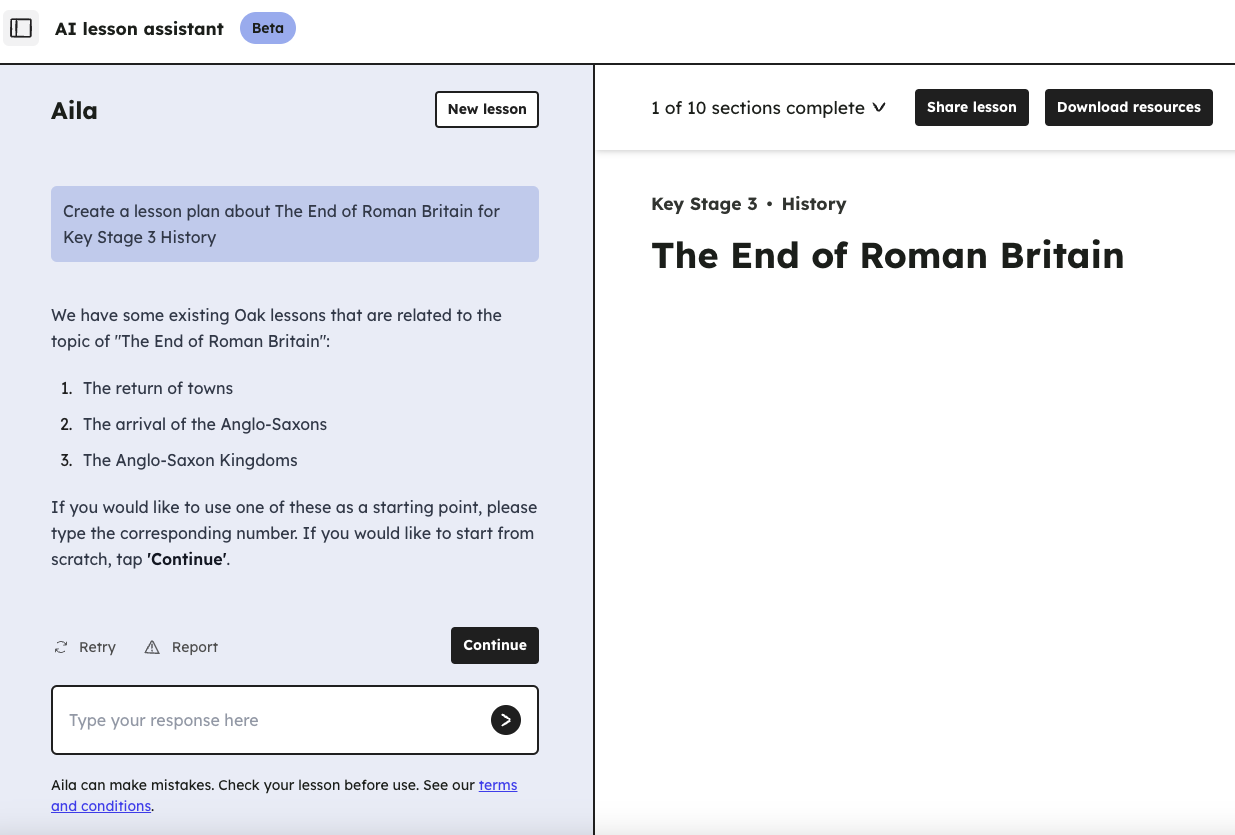Select 'The Anglo-Saxon Kingdoms' list item
The height and width of the screenshot is (835, 1235).
coord(190,460)
